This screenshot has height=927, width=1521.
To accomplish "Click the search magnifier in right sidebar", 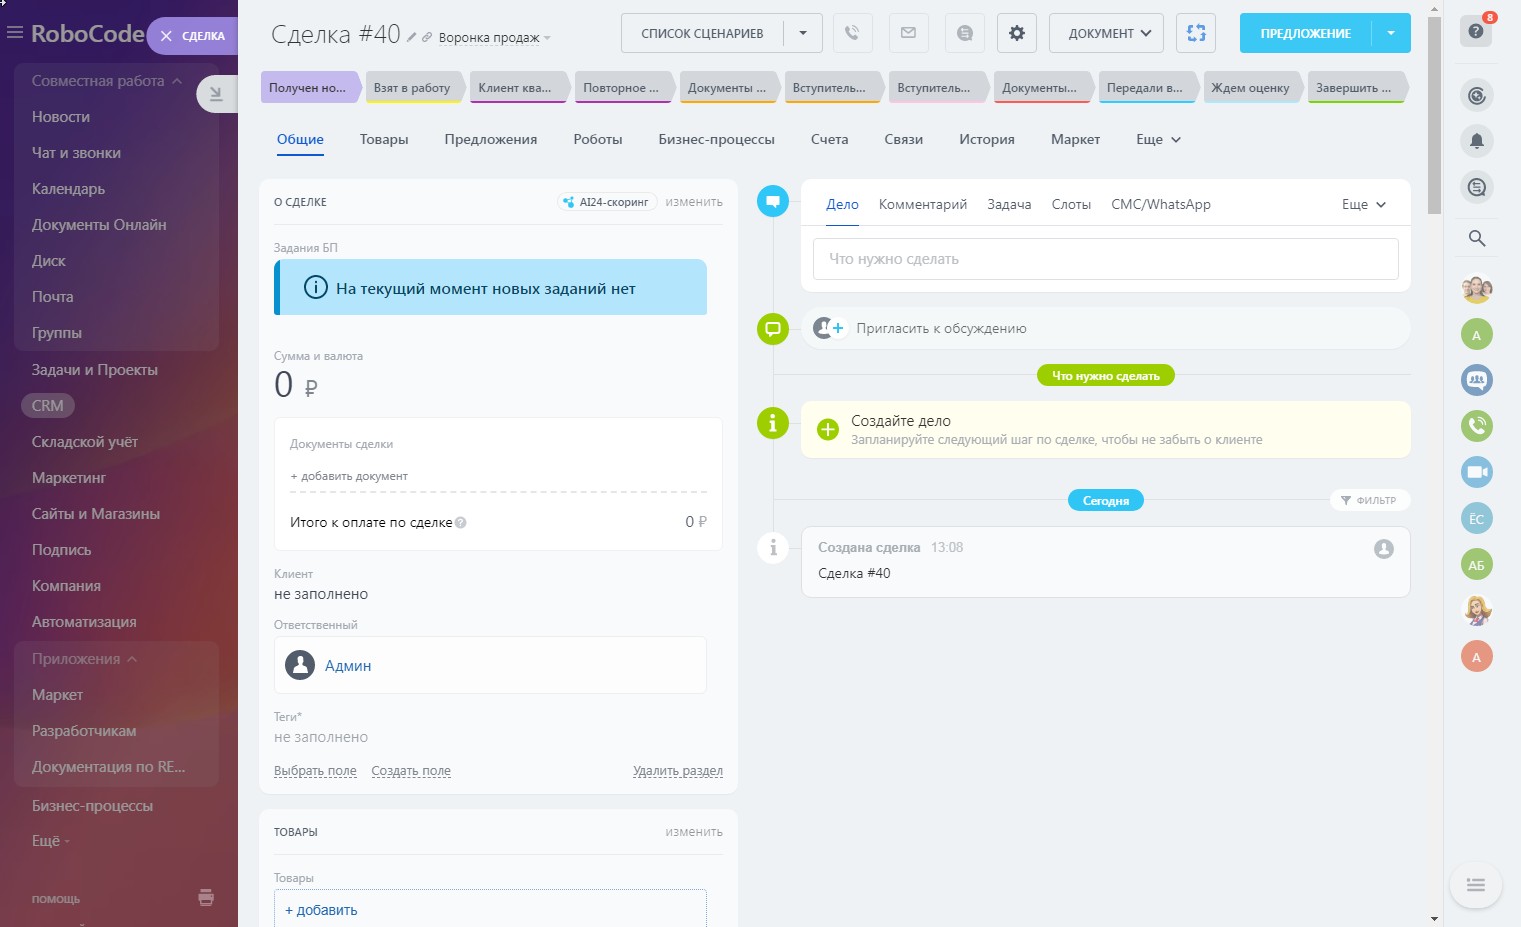I will [1476, 238].
